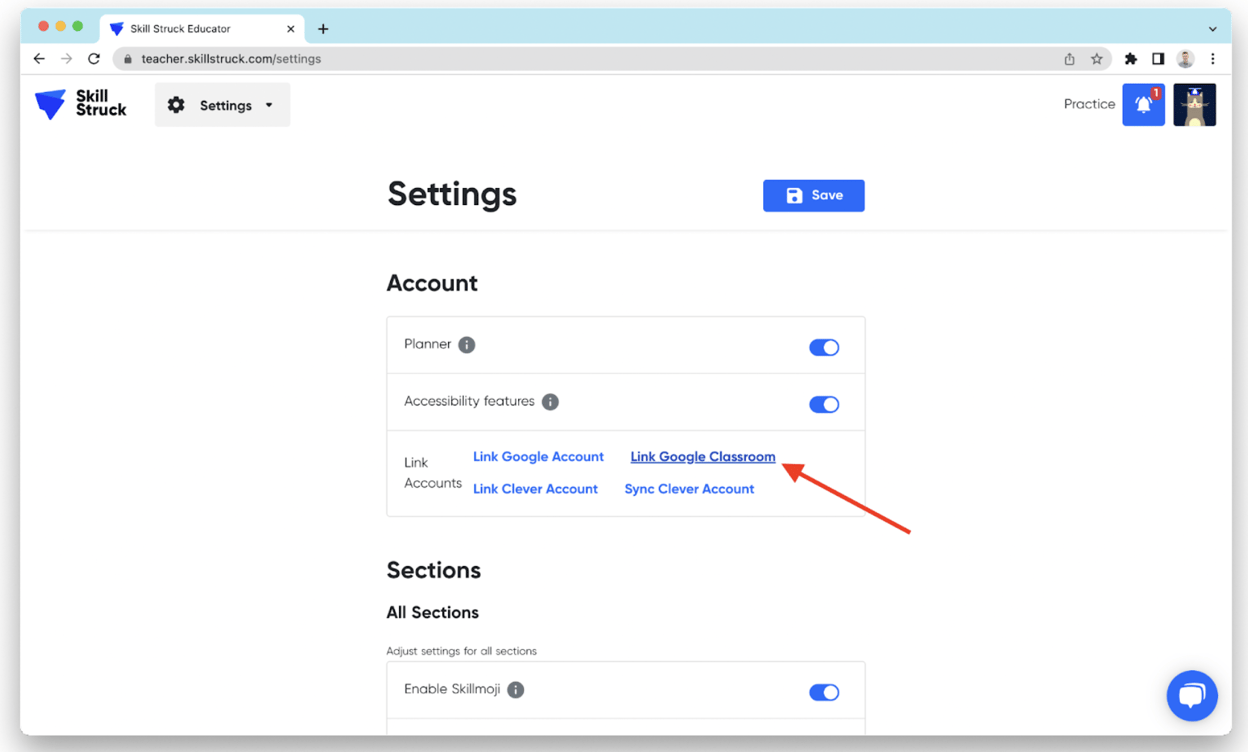This screenshot has height=752, width=1248.
Task: Click the Skill Struck logo
Action: point(80,104)
